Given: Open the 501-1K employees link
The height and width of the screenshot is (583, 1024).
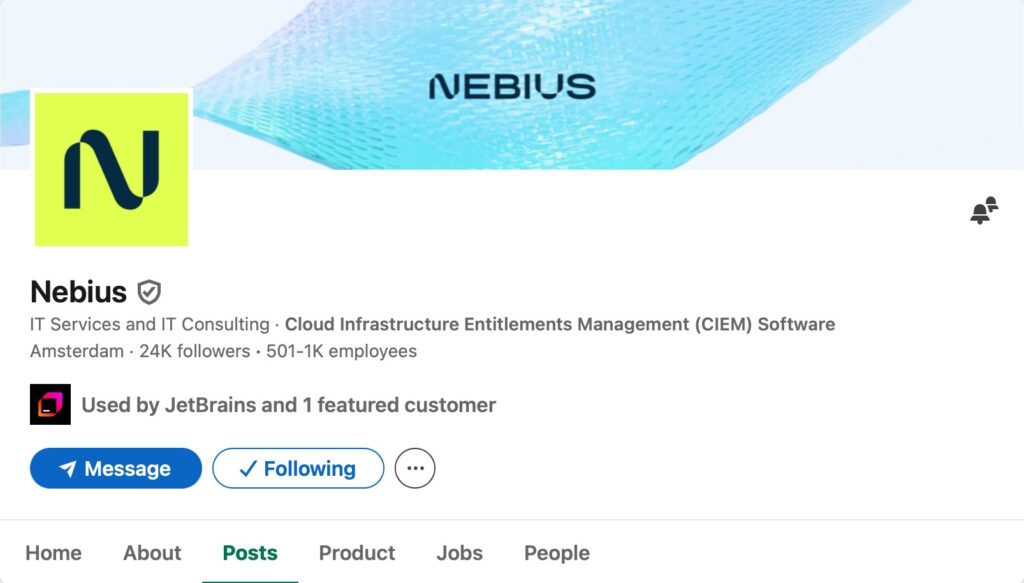Looking at the screenshot, I should pos(341,351).
